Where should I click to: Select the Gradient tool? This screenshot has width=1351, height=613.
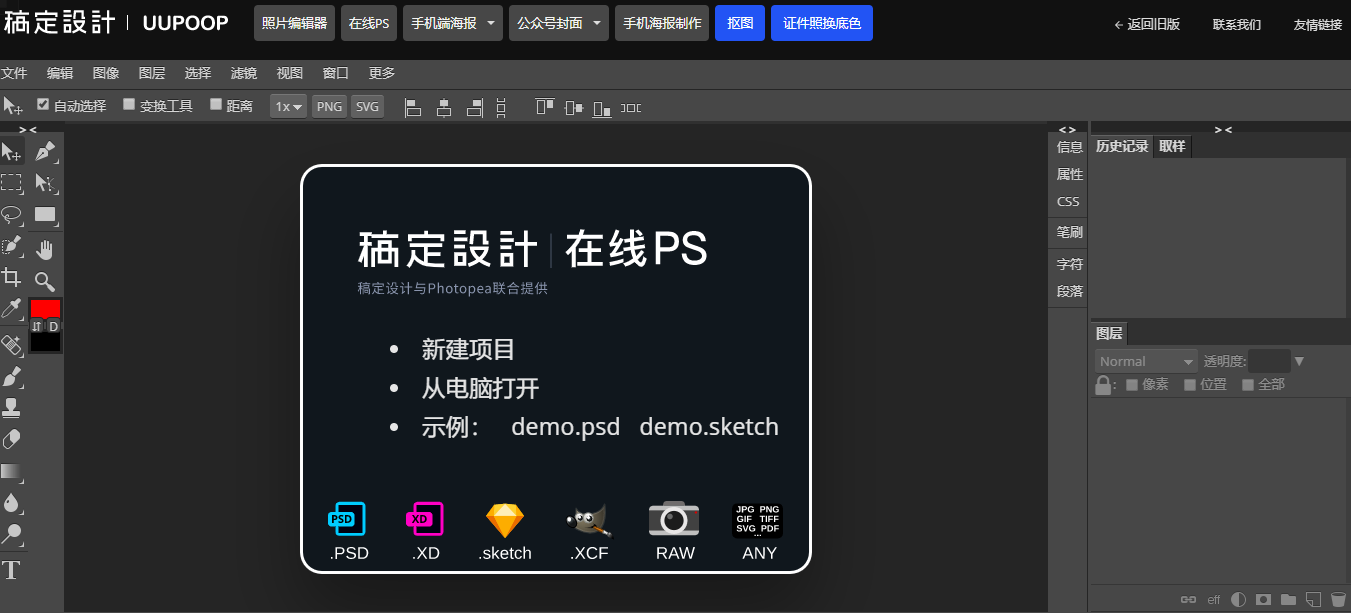[x=12, y=471]
